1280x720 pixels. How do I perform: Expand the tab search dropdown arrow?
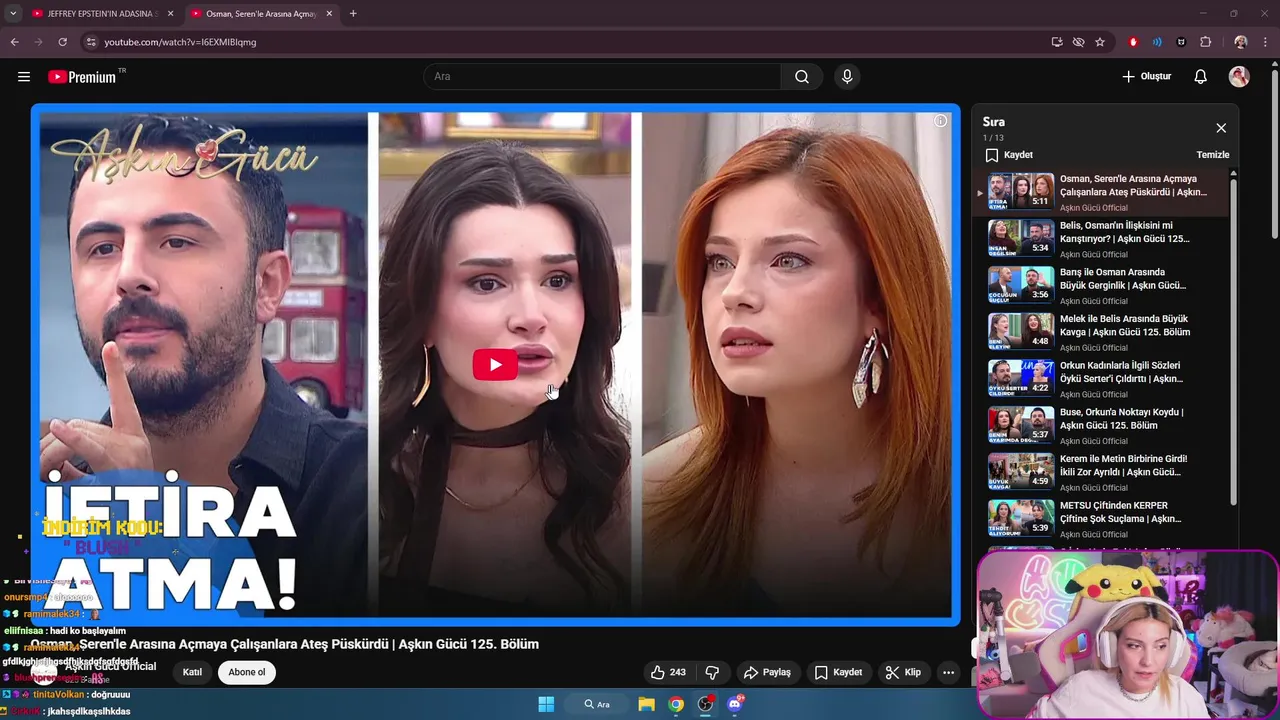click(12, 14)
